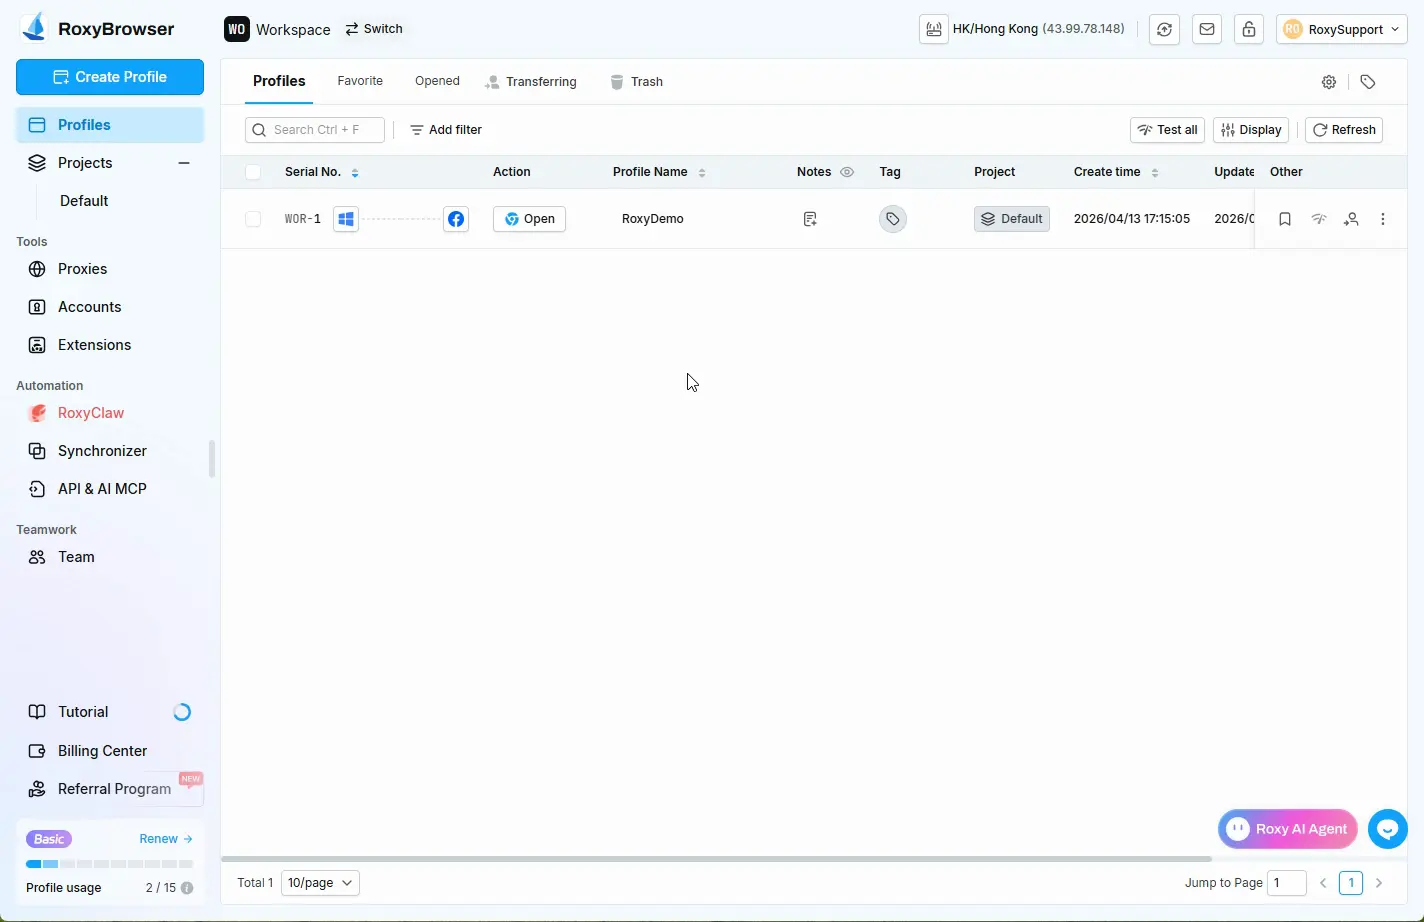Click the horizontal table scrollbar

pos(716,858)
